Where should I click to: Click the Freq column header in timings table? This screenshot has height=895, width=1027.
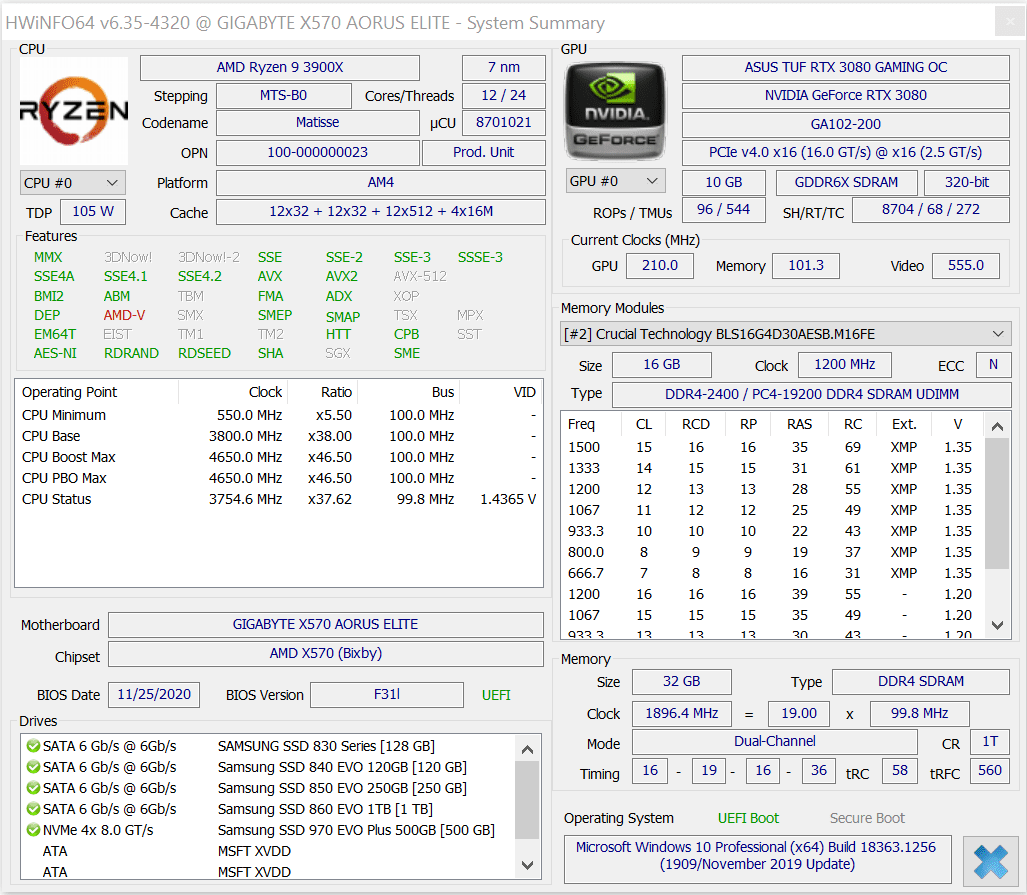(x=591, y=424)
